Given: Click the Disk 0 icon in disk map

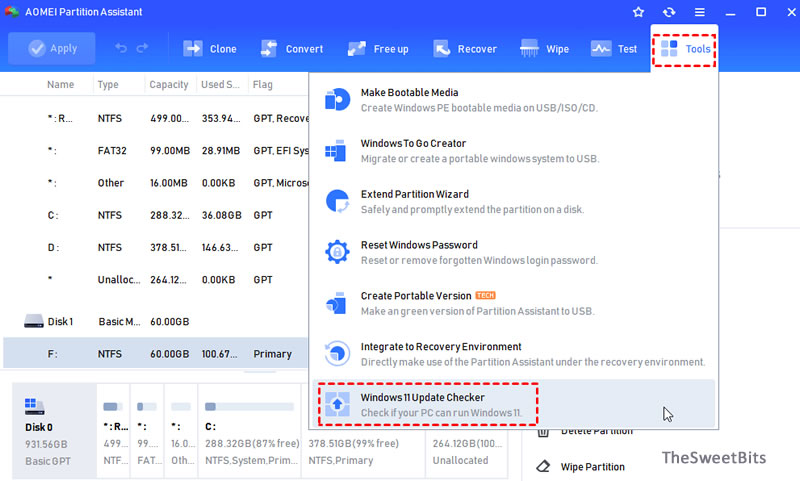Looking at the screenshot, I should 34,406.
